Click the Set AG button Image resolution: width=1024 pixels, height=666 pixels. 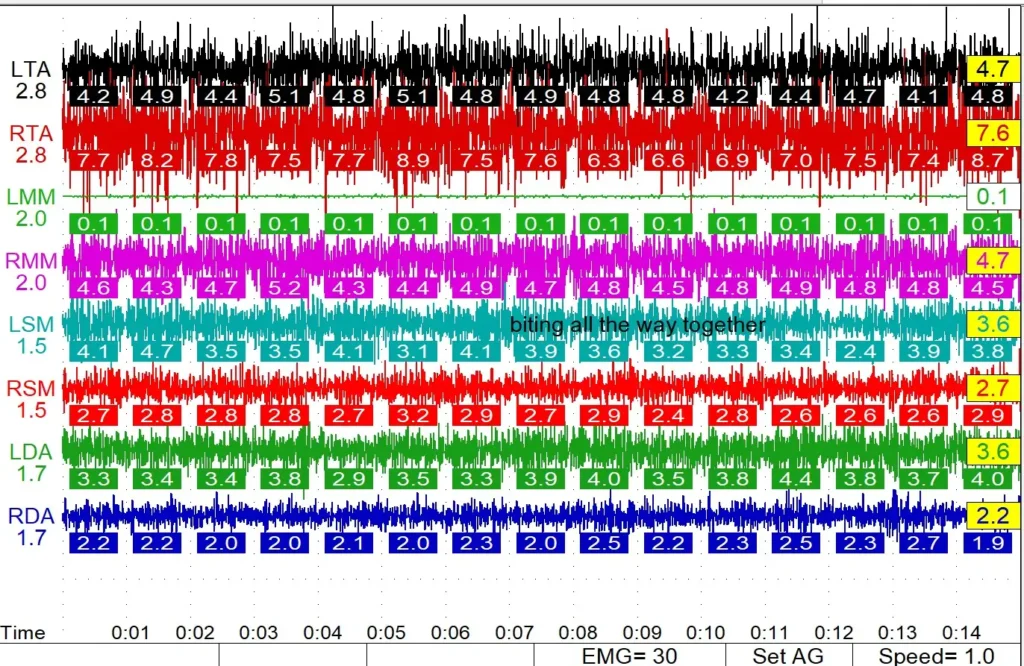[x=788, y=655]
